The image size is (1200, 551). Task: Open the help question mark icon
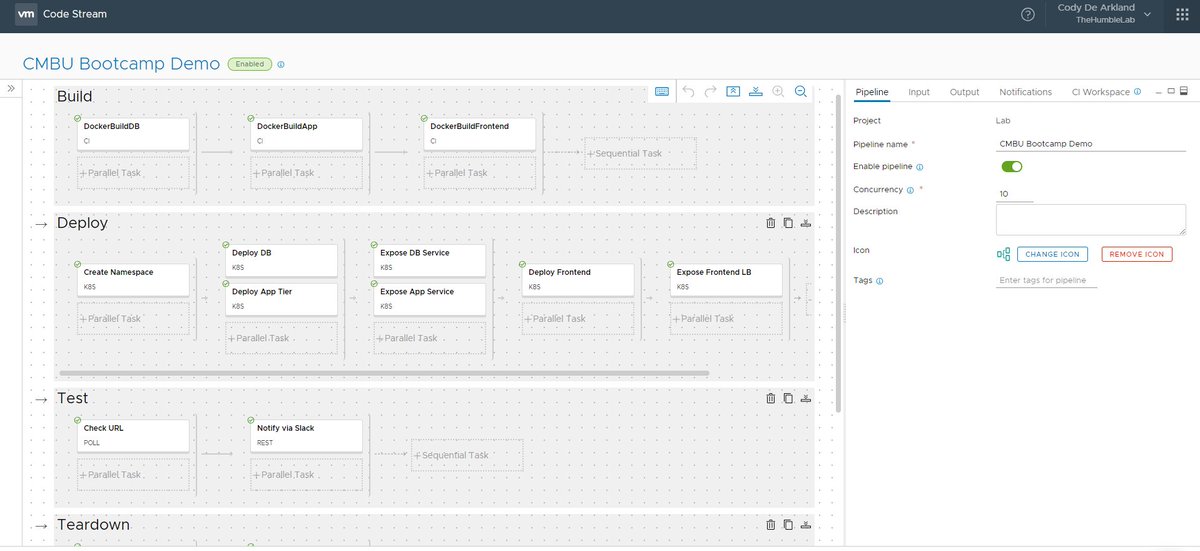[x=1028, y=14]
